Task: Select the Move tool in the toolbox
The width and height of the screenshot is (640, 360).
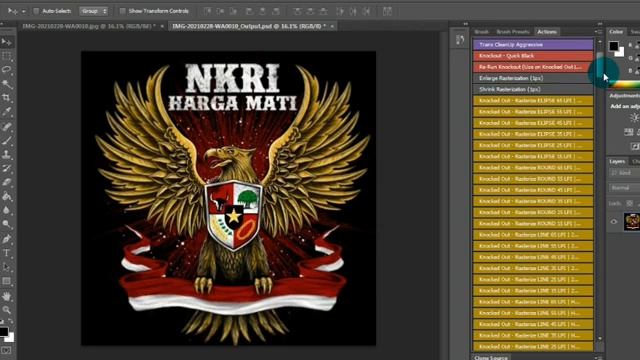Action: click(7, 42)
